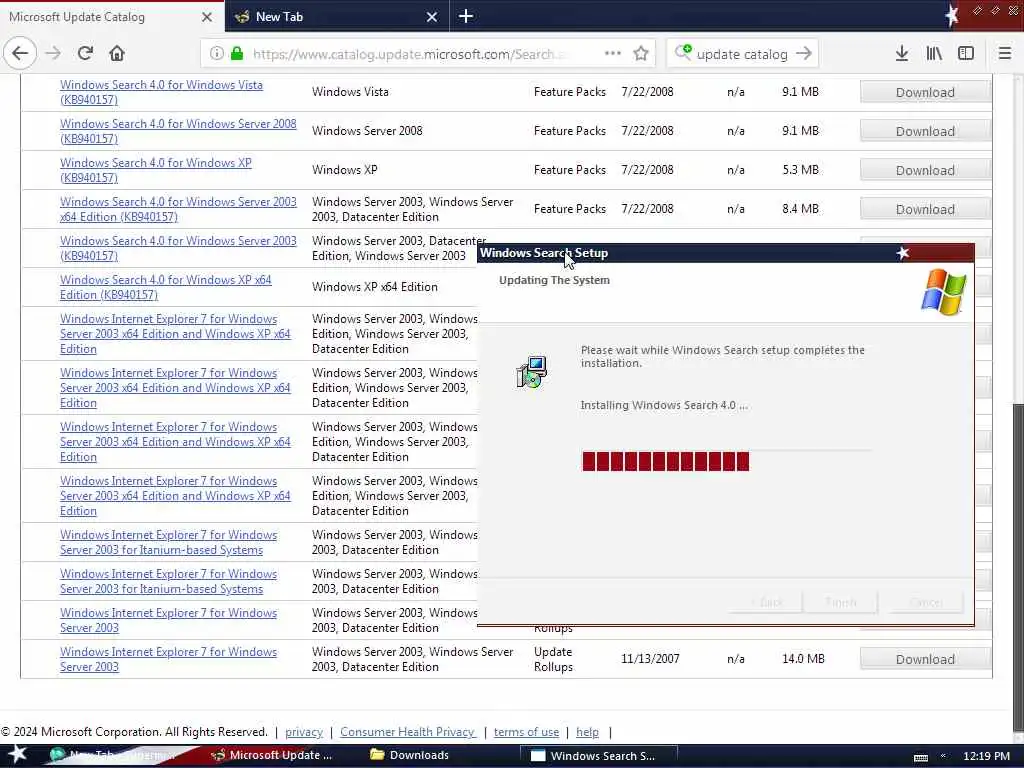Open a new browser tab with plus
The width and height of the screenshot is (1024, 768).
pos(466,16)
